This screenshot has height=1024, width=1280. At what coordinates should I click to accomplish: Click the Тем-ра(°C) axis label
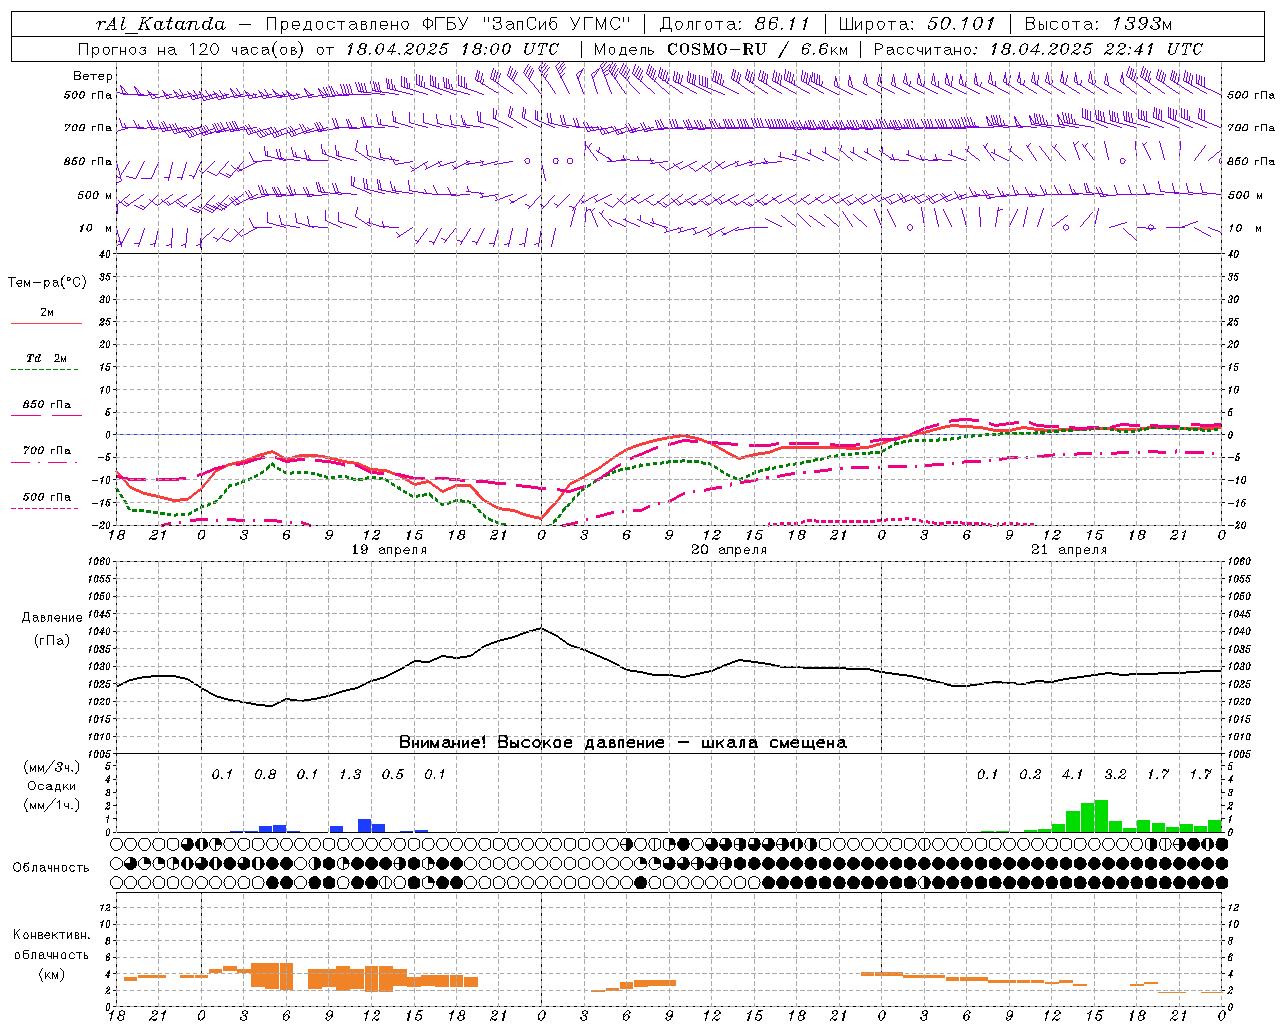pos(47,283)
